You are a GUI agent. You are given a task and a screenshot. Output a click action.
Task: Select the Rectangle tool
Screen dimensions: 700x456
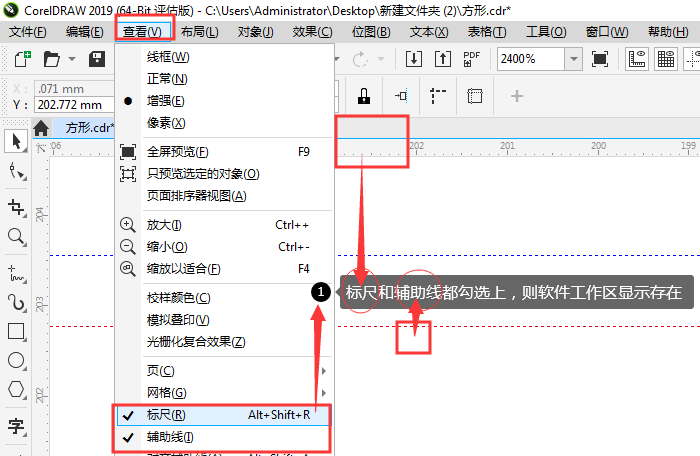click(16, 331)
